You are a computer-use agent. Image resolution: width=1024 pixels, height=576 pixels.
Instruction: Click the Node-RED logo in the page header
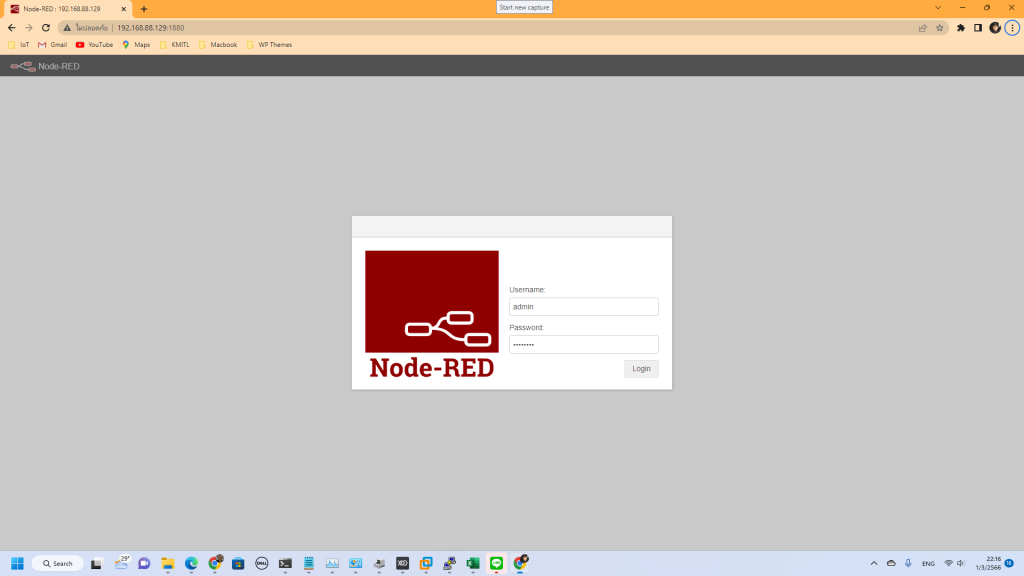[x=22, y=66]
